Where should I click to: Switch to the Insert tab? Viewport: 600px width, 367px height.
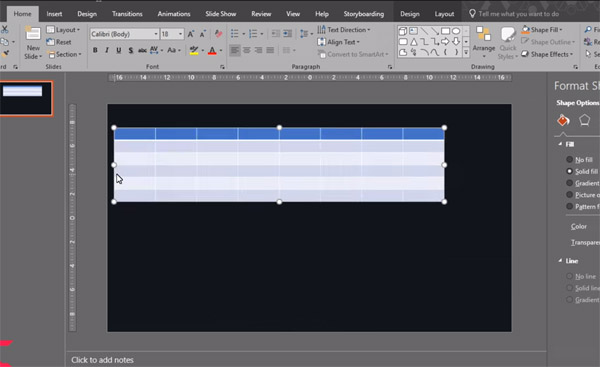click(x=54, y=14)
